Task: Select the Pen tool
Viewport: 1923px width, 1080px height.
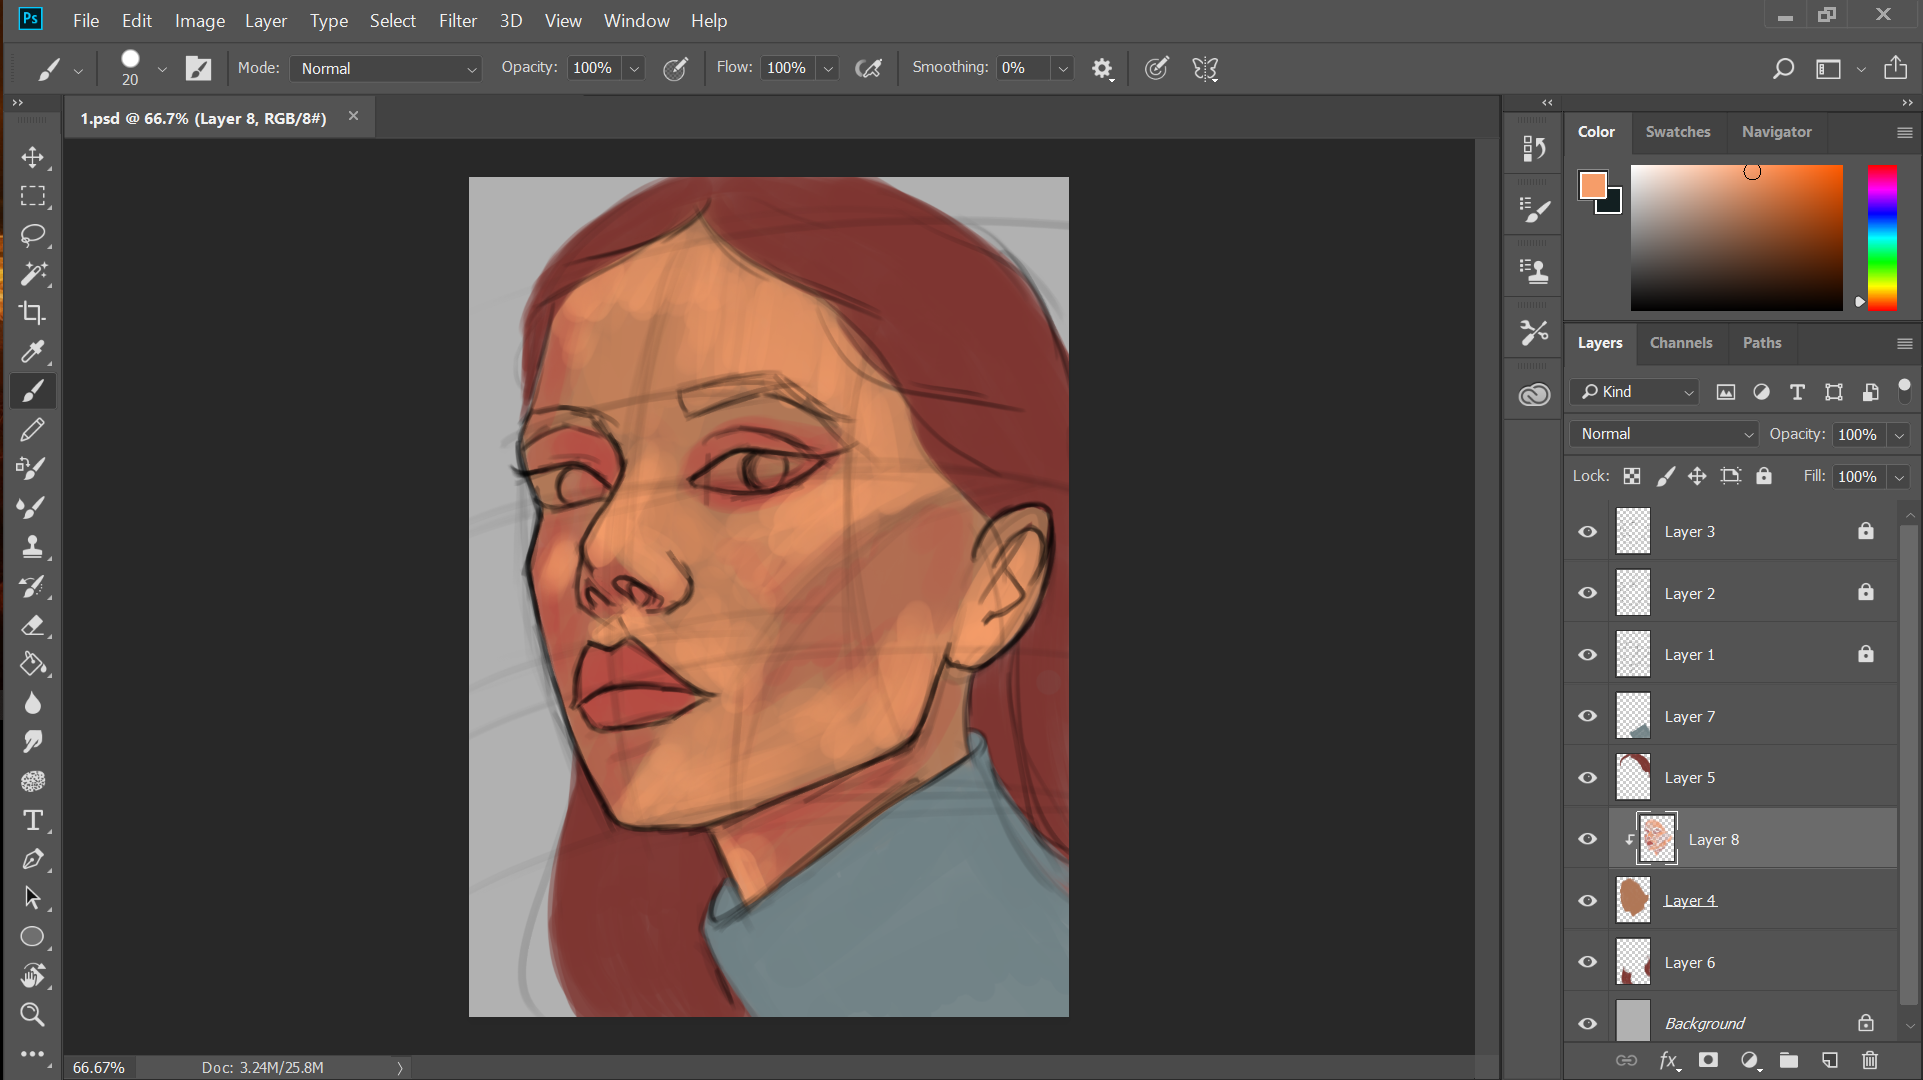Action: click(x=33, y=860)
